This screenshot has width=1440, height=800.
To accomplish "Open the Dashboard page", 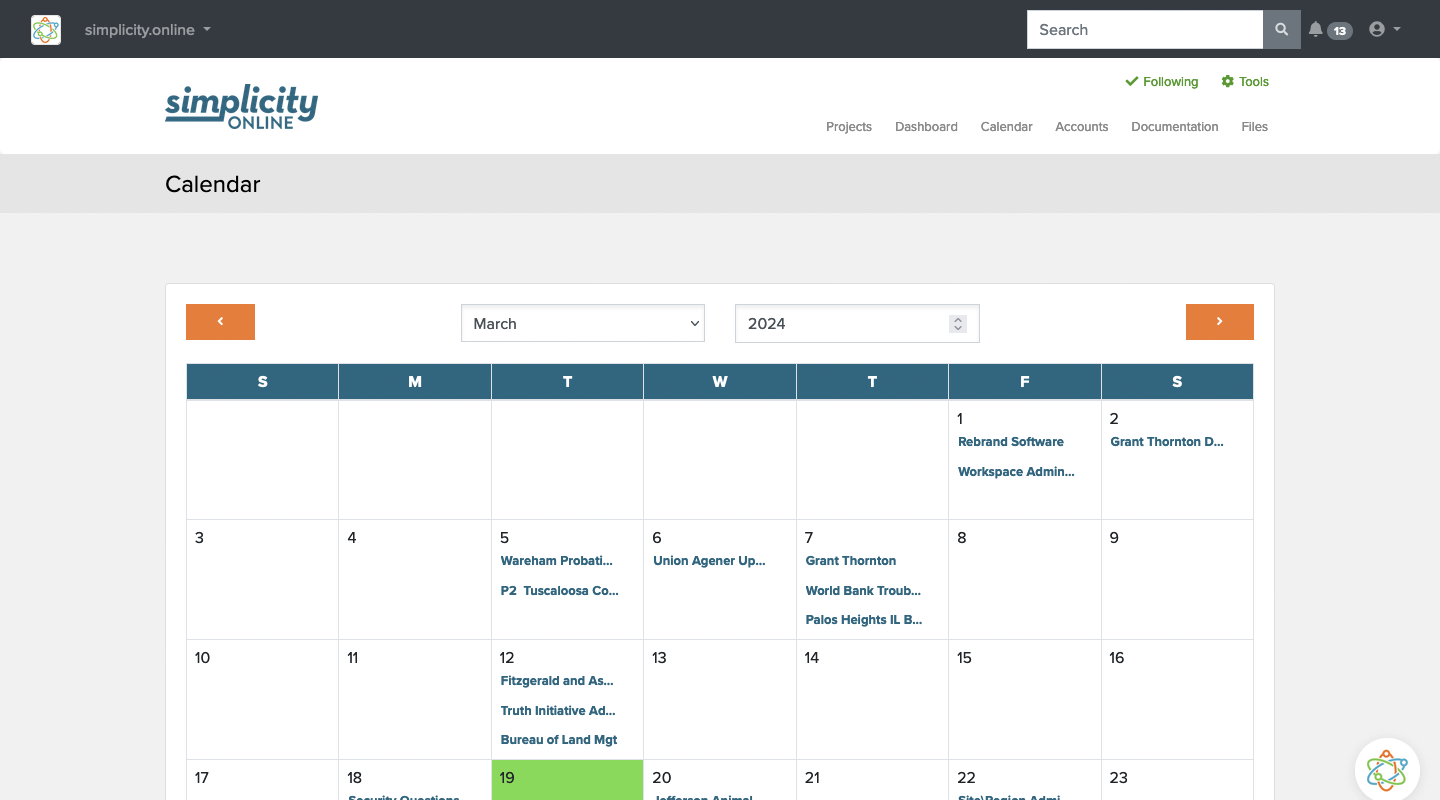I will tap(926, 127).
